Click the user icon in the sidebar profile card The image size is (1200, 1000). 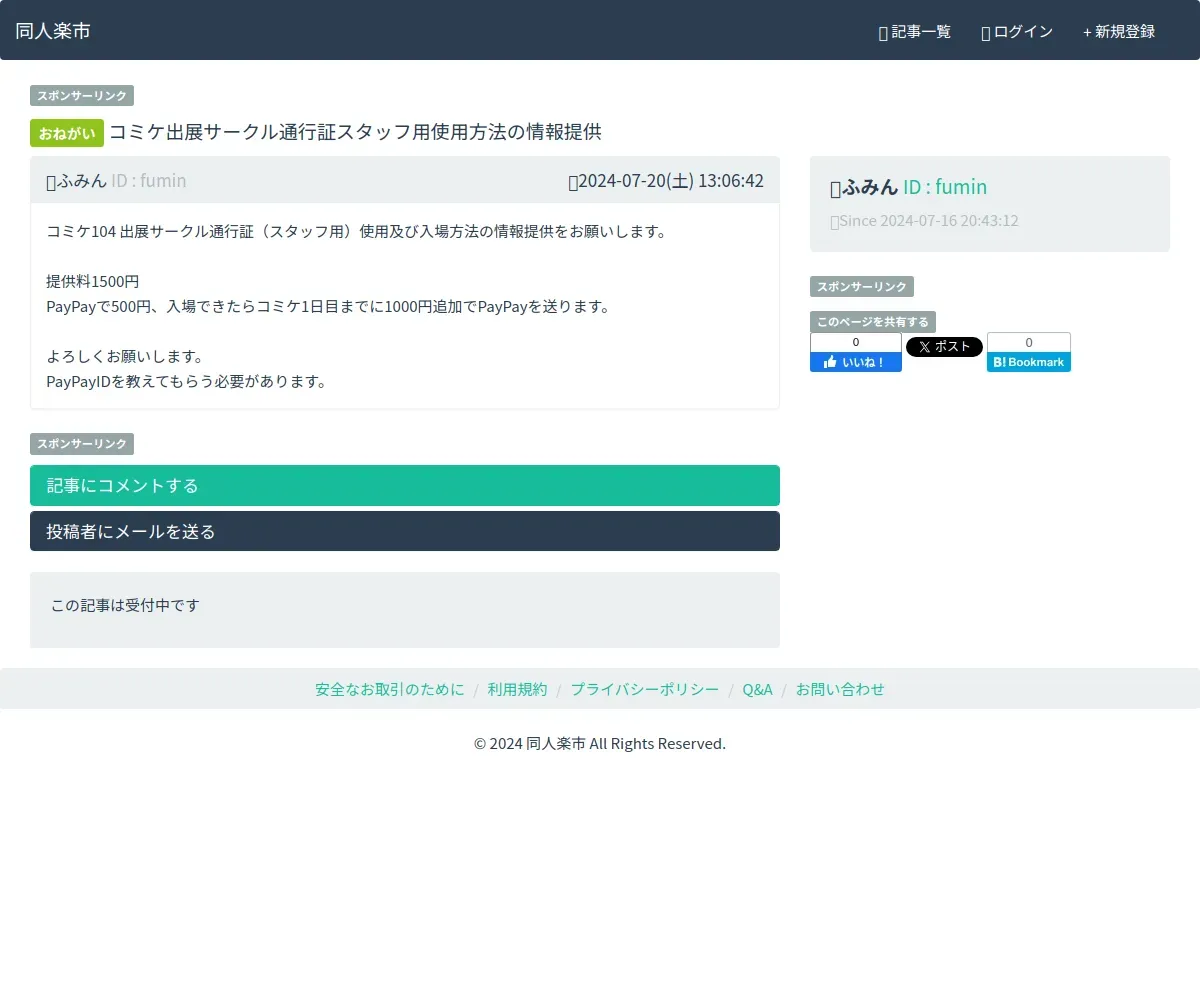pyautogui.click(x=836, y=188)
